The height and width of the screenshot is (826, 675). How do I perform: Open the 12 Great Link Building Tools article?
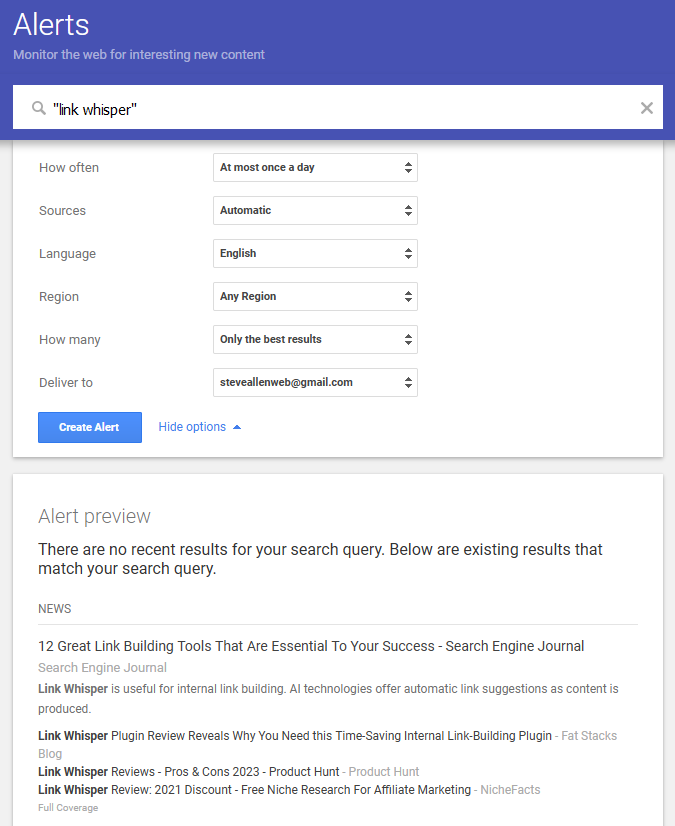(311, 646)
